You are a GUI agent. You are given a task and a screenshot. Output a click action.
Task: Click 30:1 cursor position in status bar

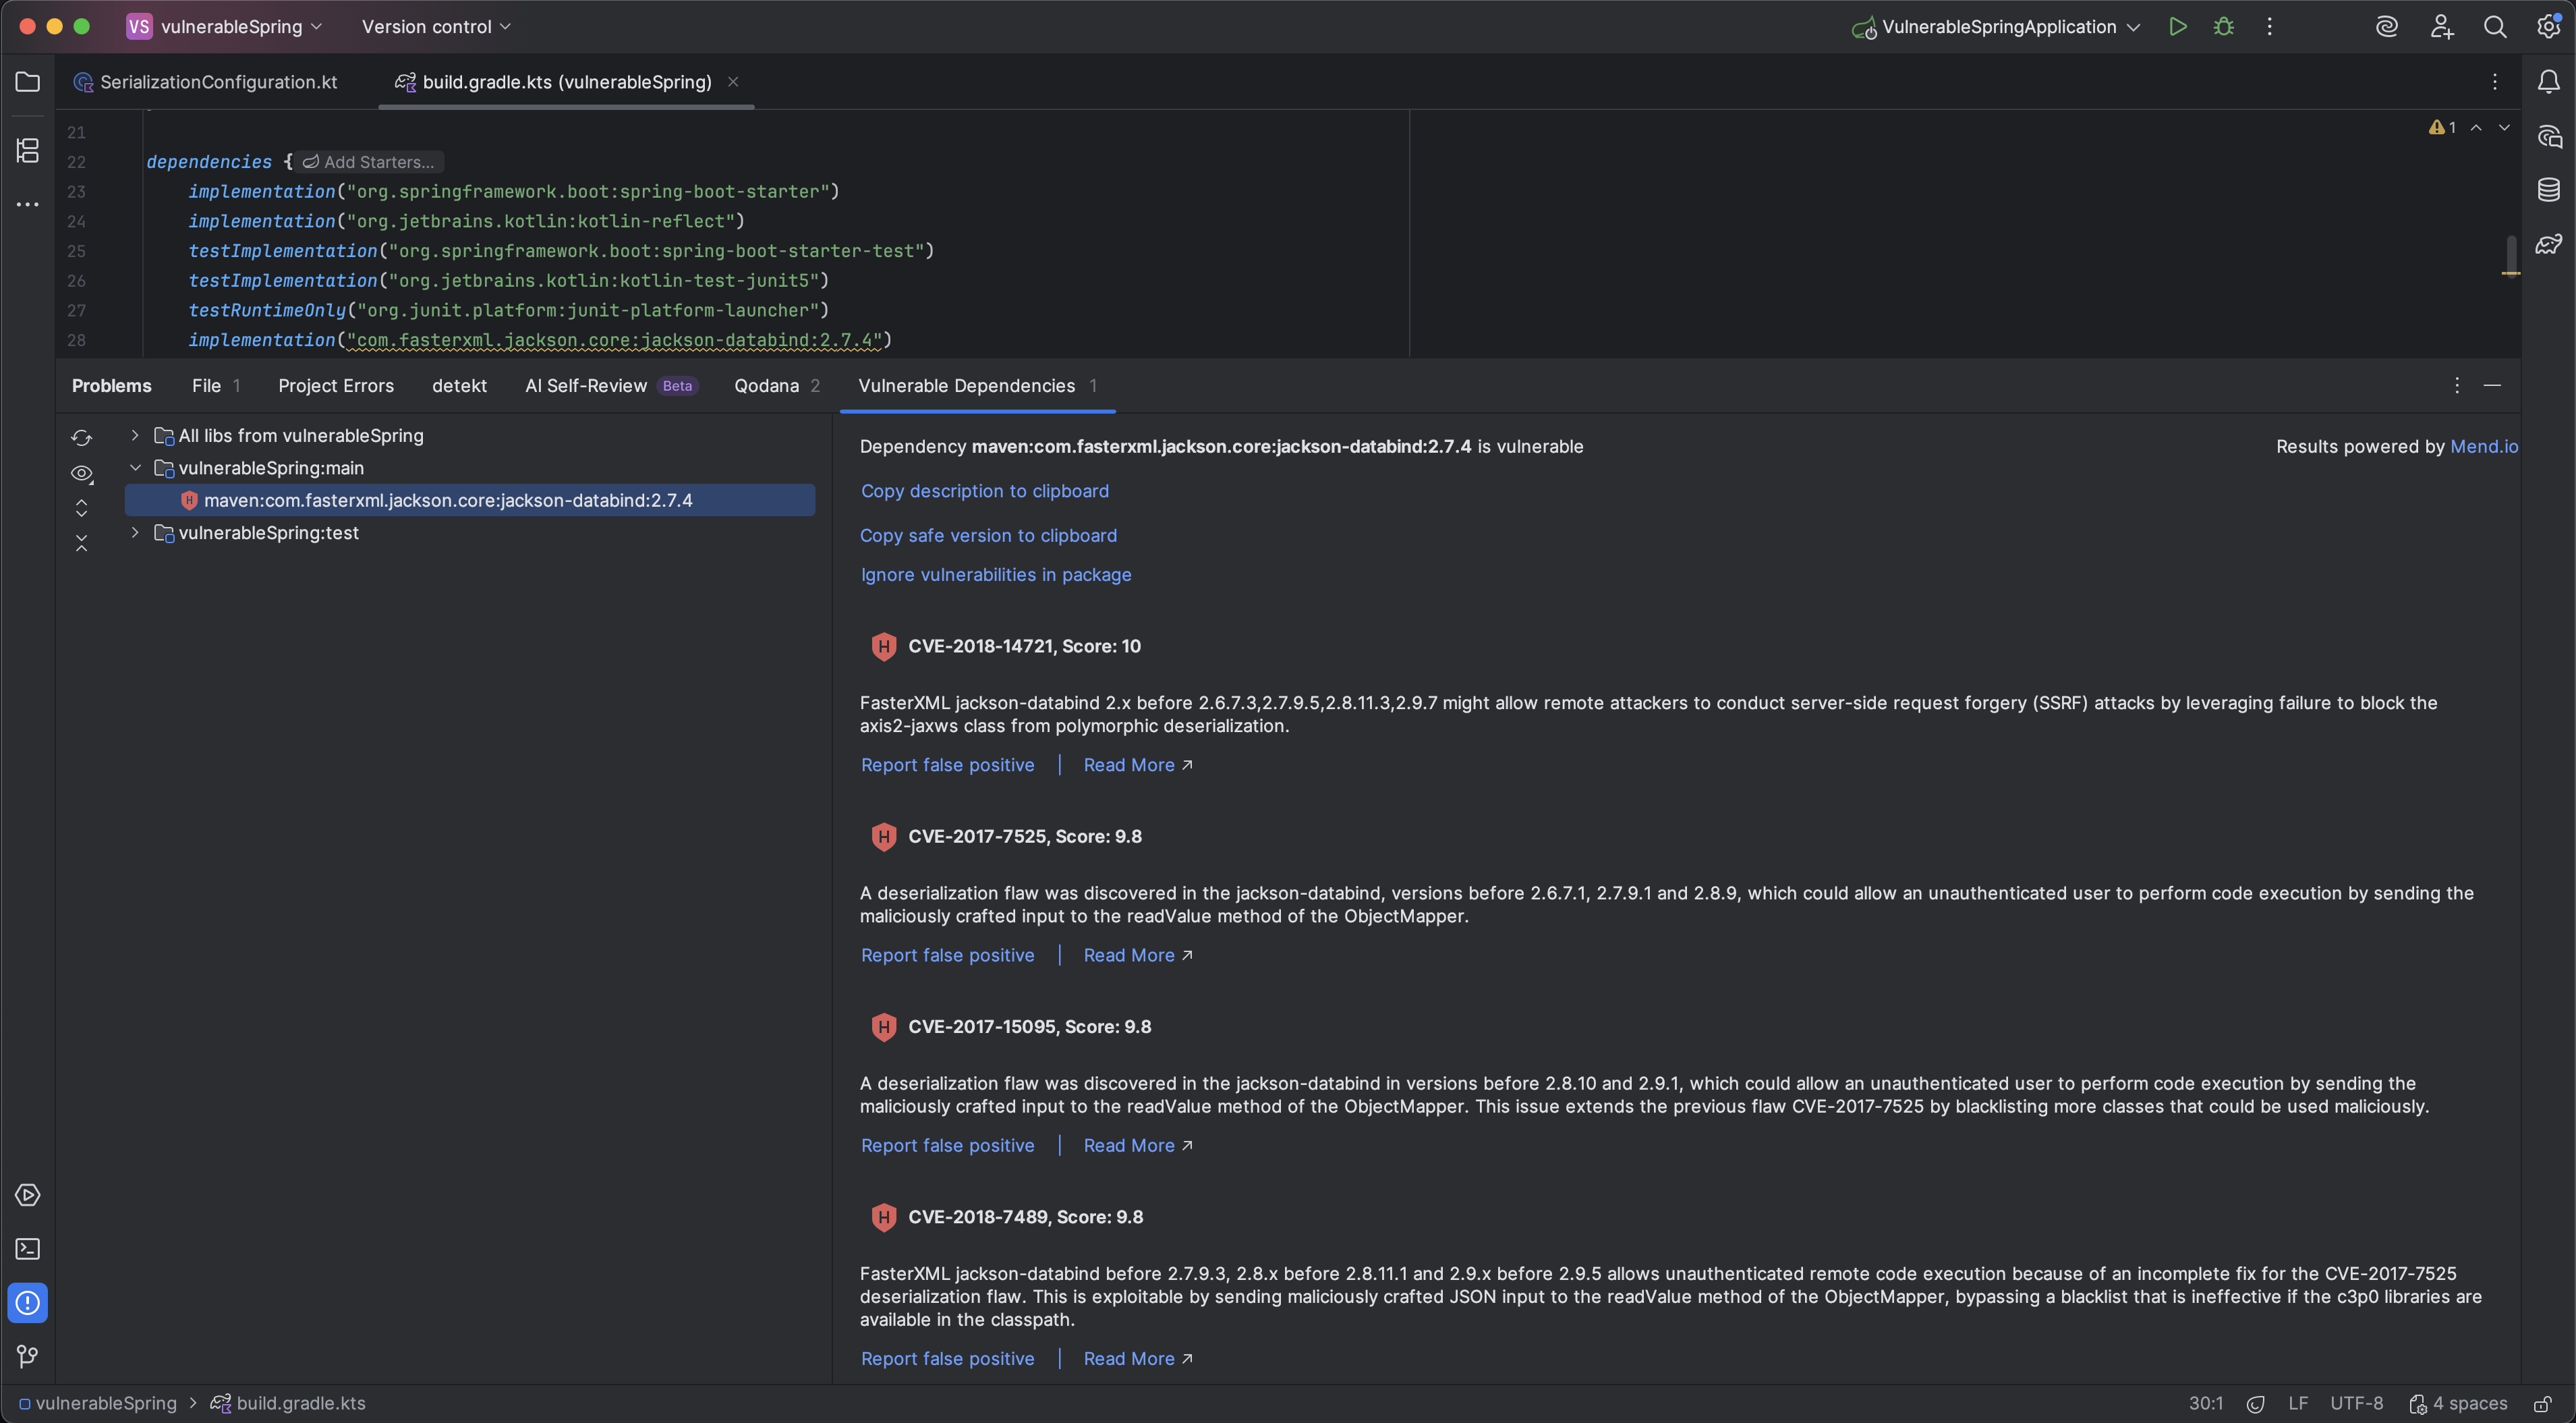point(2205,1404)
